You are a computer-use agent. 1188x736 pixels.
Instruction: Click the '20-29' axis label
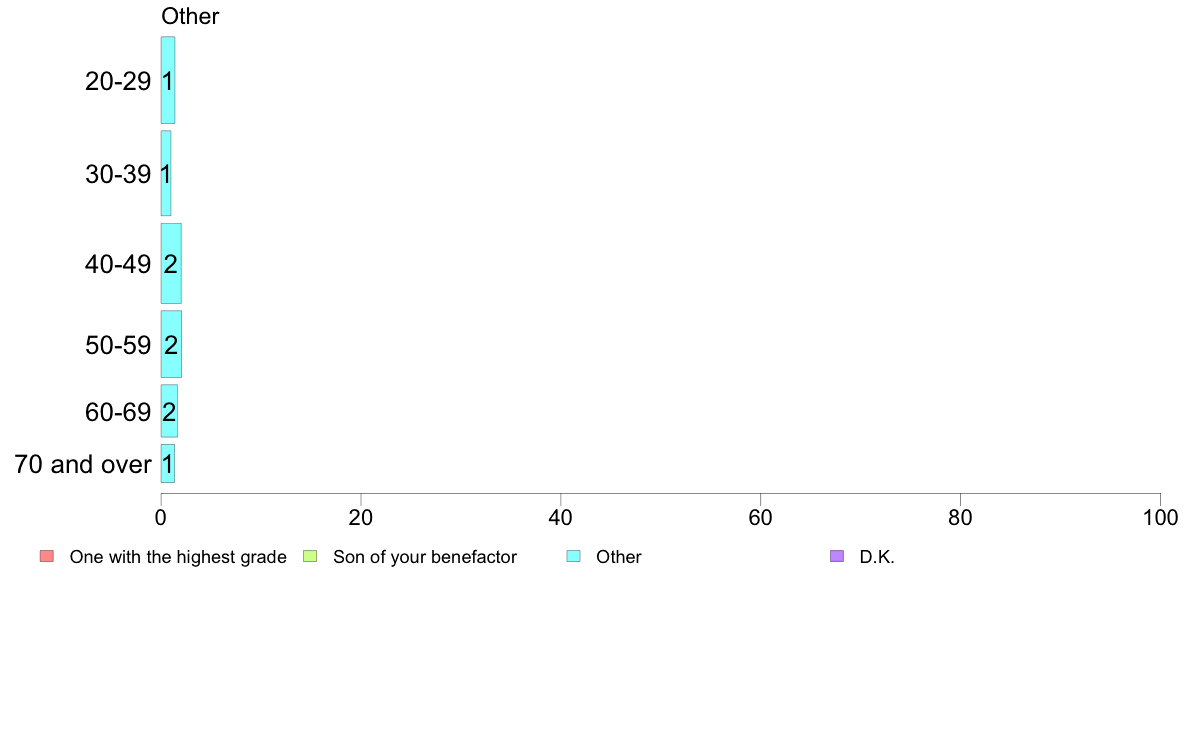click(118, 81)
